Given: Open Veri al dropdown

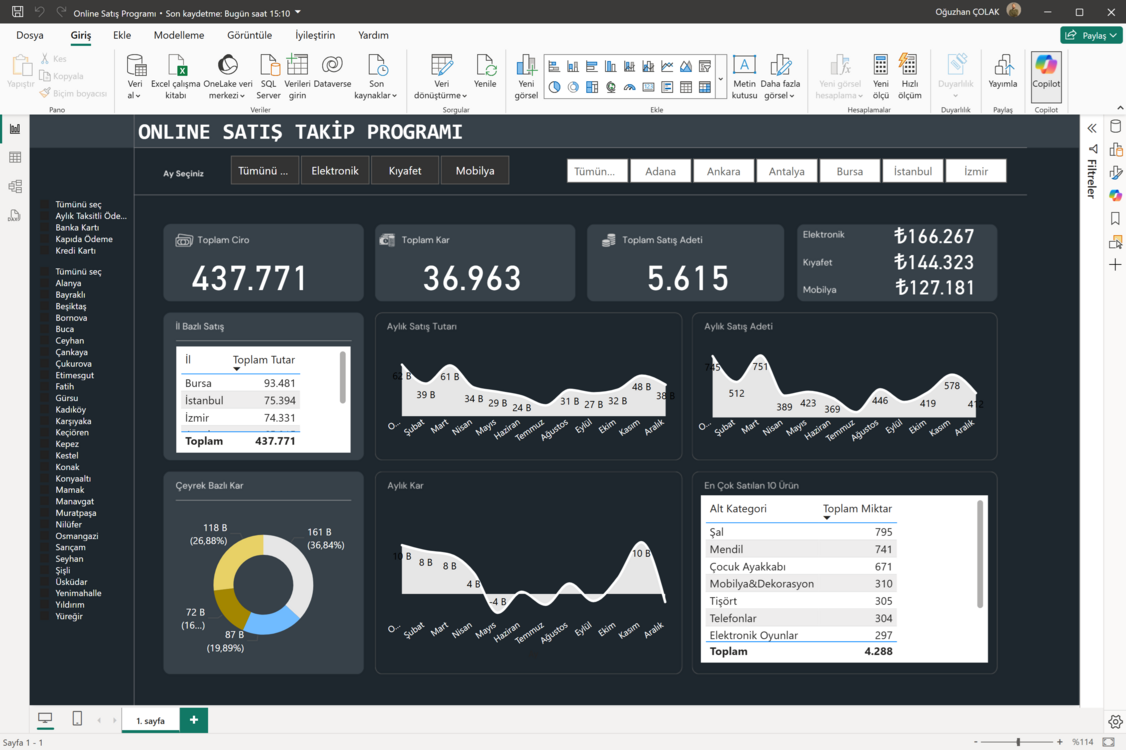Looking at the screenshot, I should coord(134,76).
